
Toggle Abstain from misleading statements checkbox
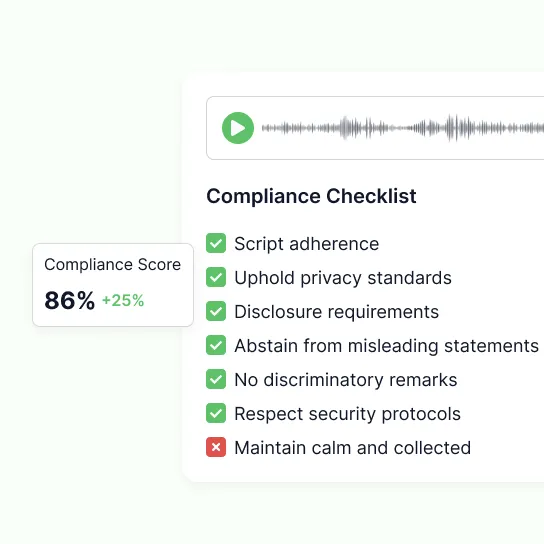216,345
